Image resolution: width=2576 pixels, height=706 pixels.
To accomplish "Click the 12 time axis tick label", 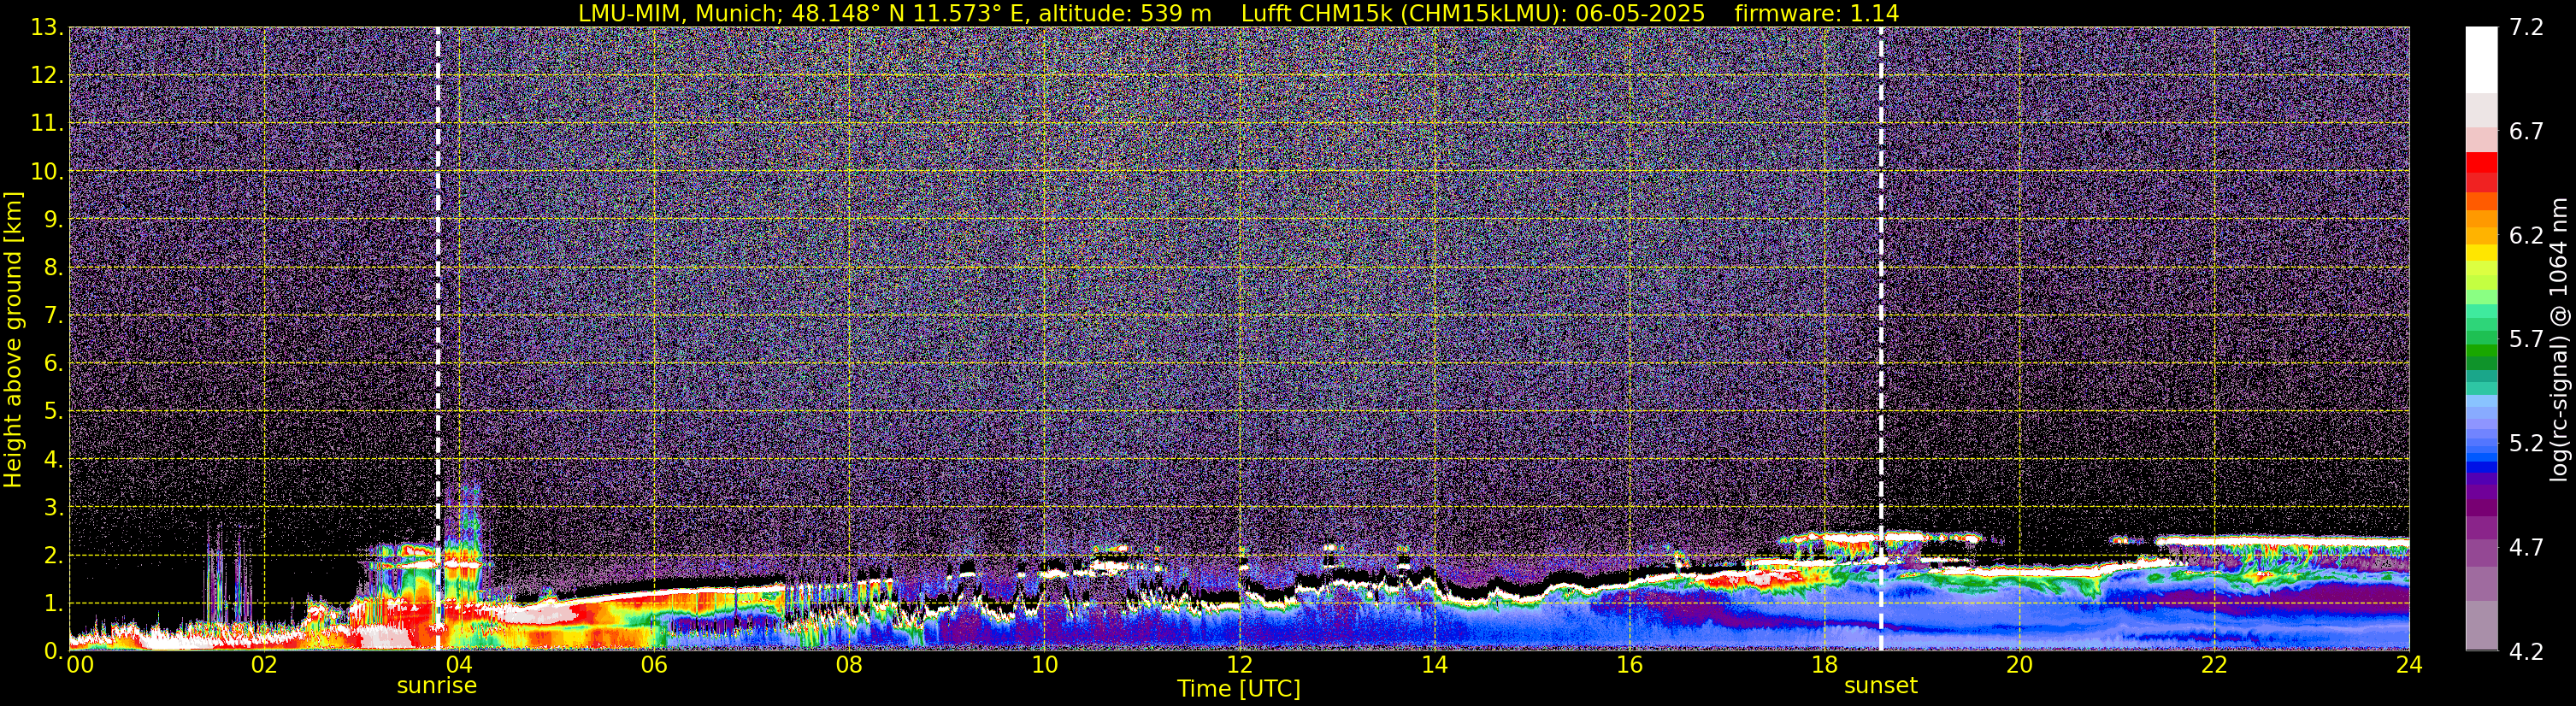I will pos(1239,665).
